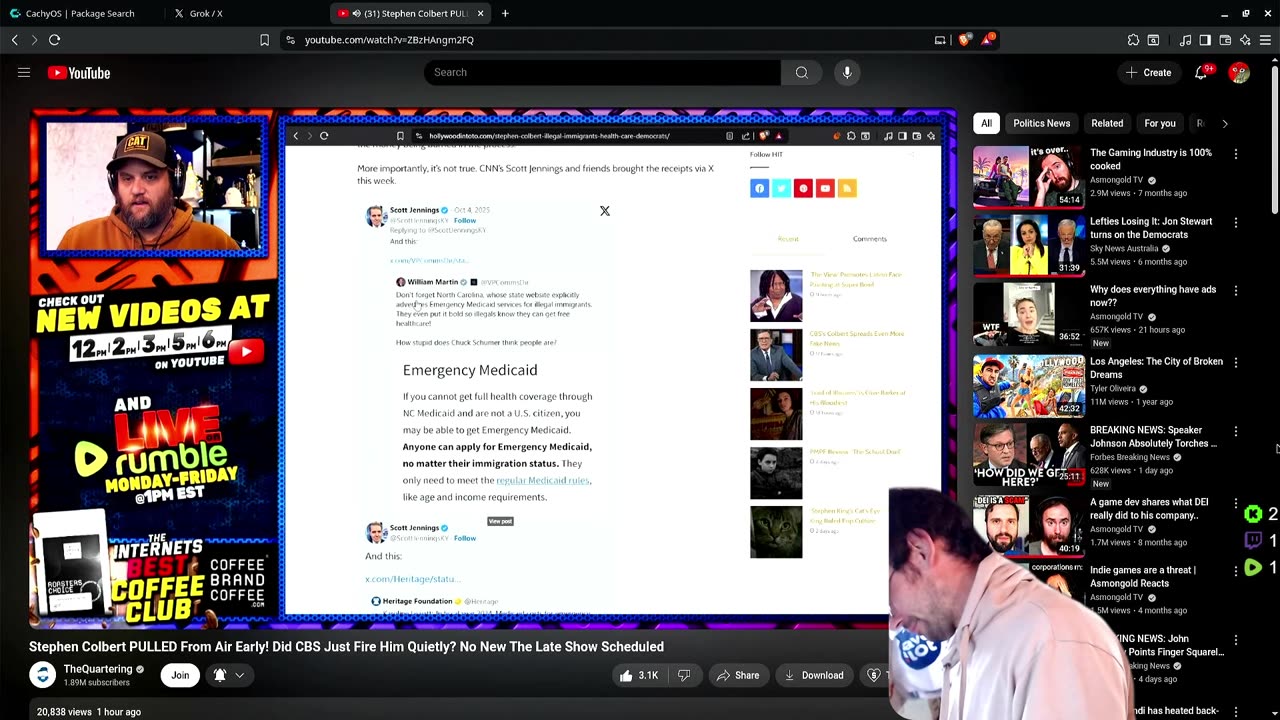
Task: Select the For you chip
Action: click(1160, 123)
